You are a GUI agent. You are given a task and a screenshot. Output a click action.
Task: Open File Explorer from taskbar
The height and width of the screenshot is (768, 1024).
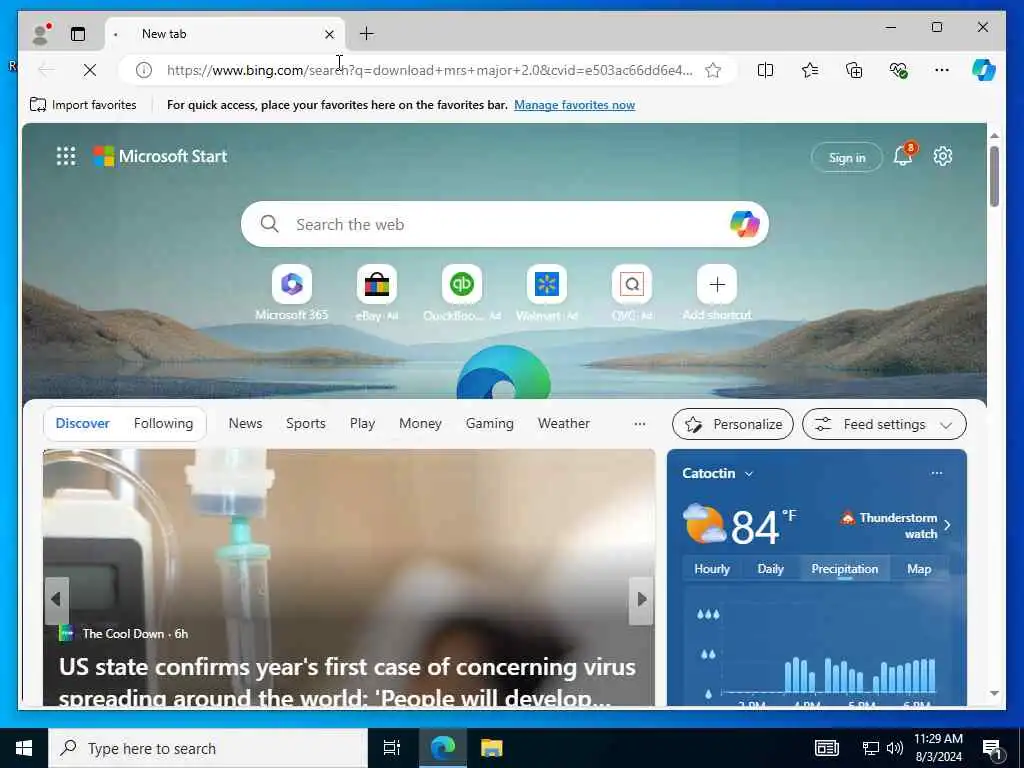[x=491, y=748]
